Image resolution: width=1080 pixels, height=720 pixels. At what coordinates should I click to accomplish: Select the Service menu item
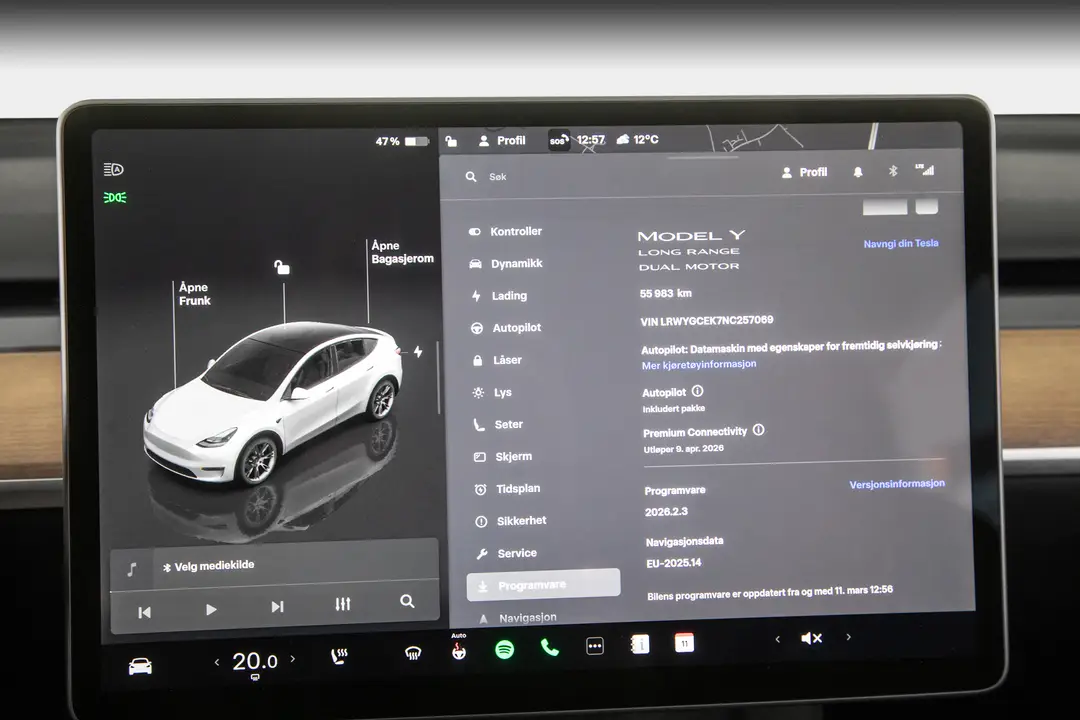tap(507, 553)
